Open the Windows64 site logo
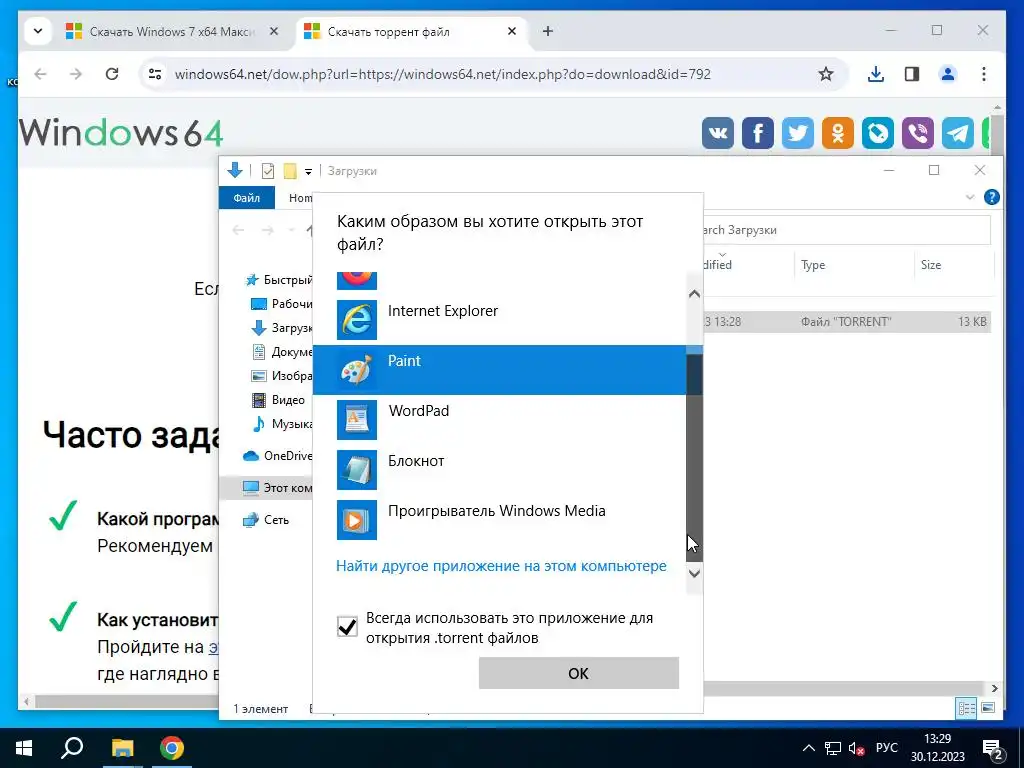Viewport: 1024px width, 768px height. tap(121, 133)
